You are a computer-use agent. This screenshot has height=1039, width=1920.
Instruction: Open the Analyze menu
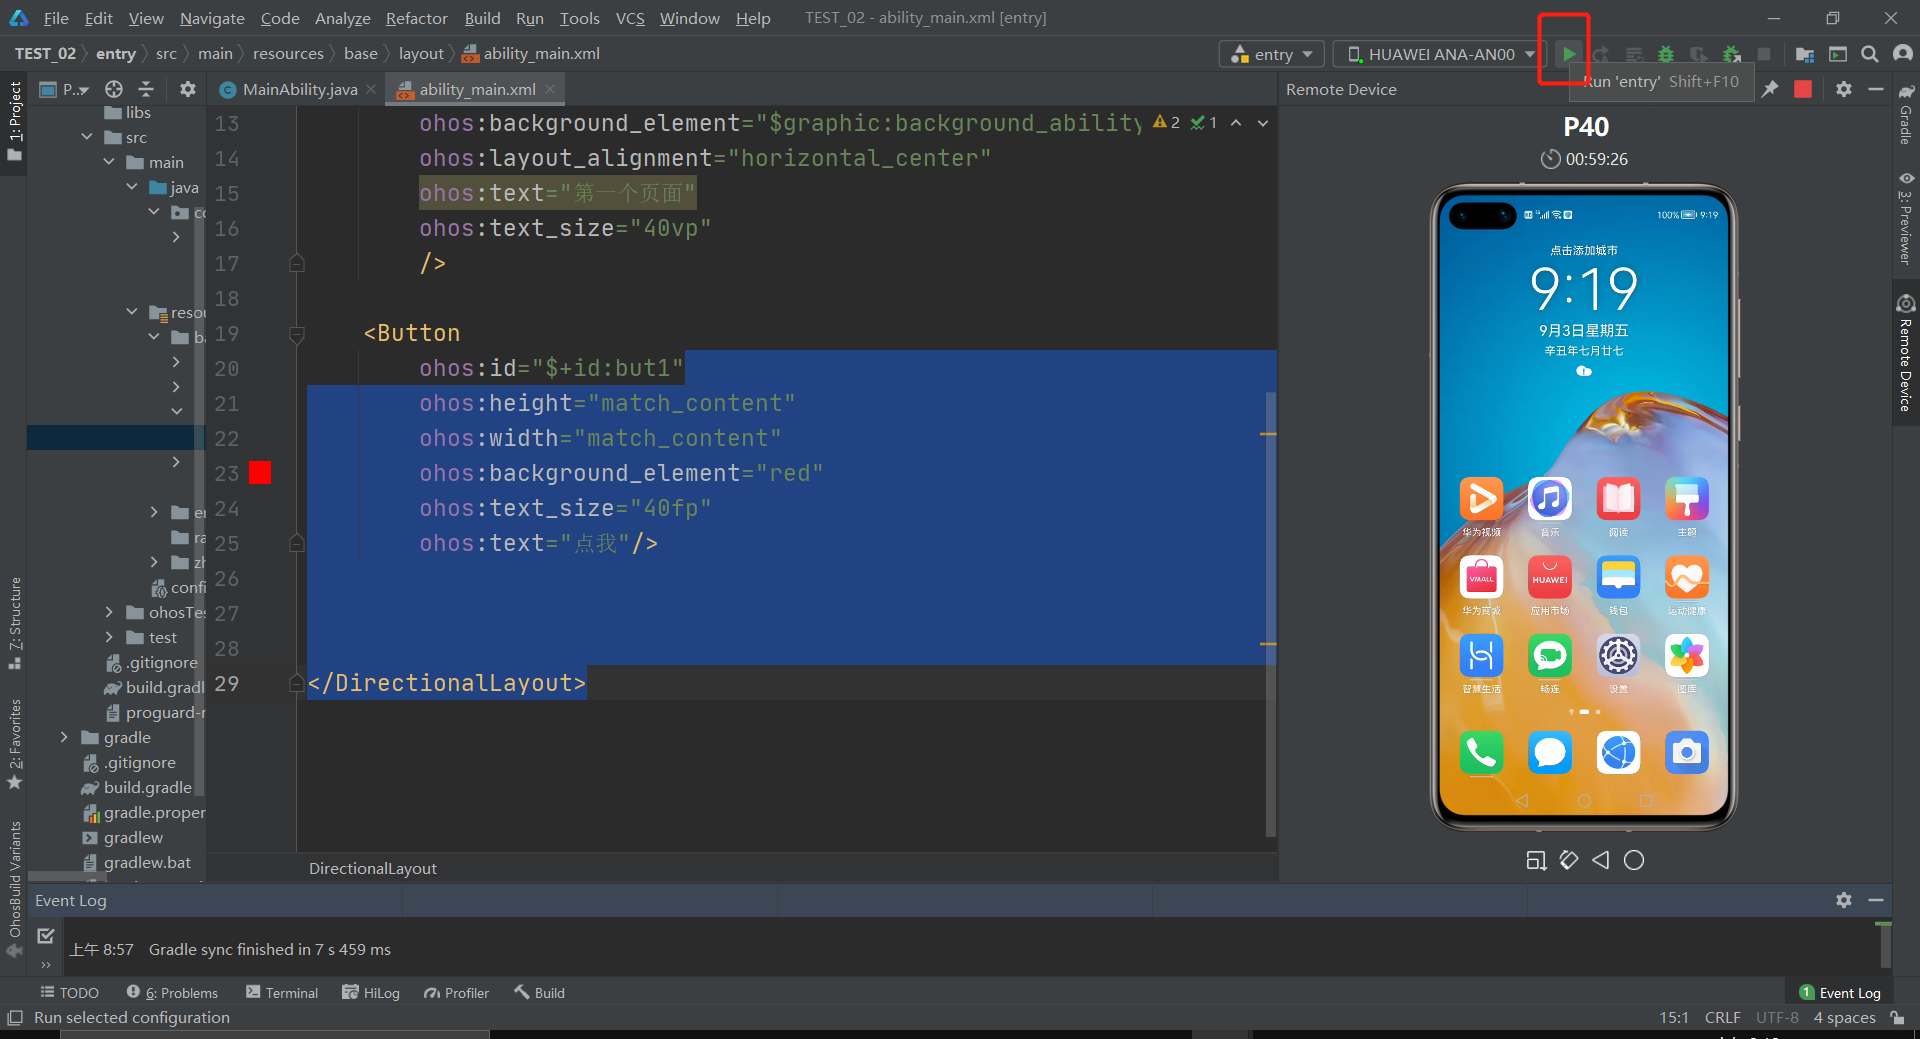pyautogui.click(x=342, y=18)
